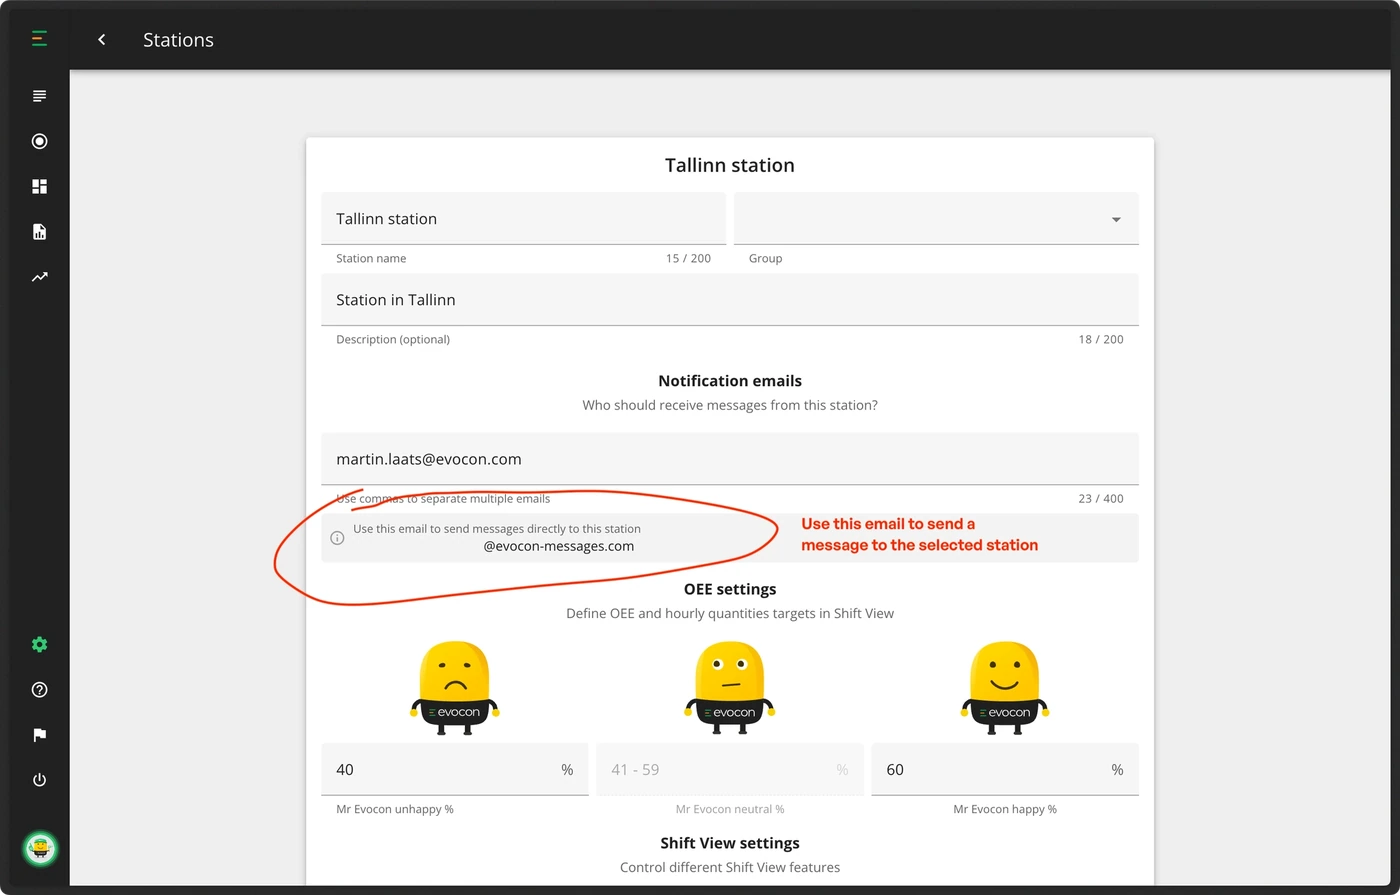The width and height of the screenshot is (1400, 895).
Task: Open the Evocon hamburger menu
Action: pos(39,39)
